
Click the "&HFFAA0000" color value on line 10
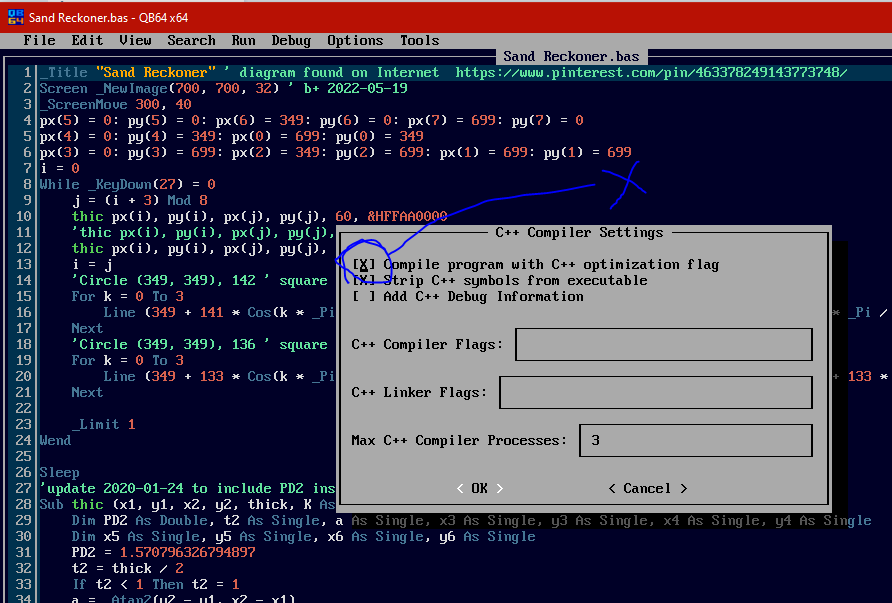click(x=407, y=216)
